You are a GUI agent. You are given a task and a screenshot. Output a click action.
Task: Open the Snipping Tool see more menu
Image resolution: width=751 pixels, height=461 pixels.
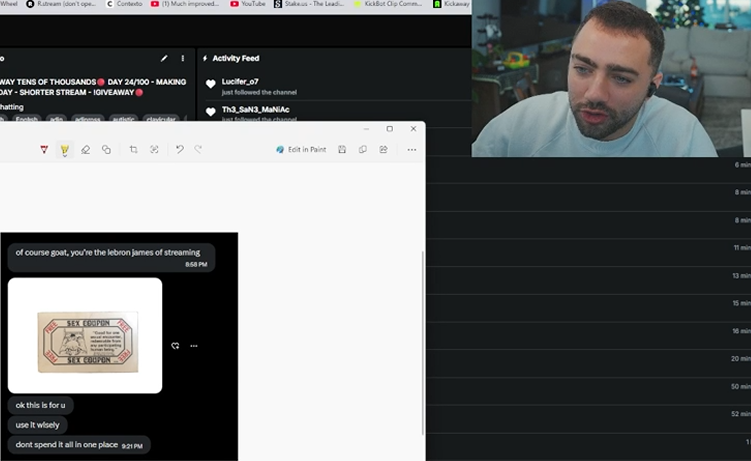pyautogui.click(x=411, y=150)
